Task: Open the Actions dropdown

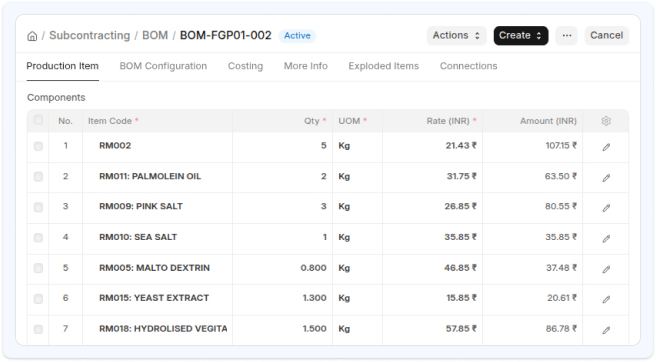Action: pos(456,36)
